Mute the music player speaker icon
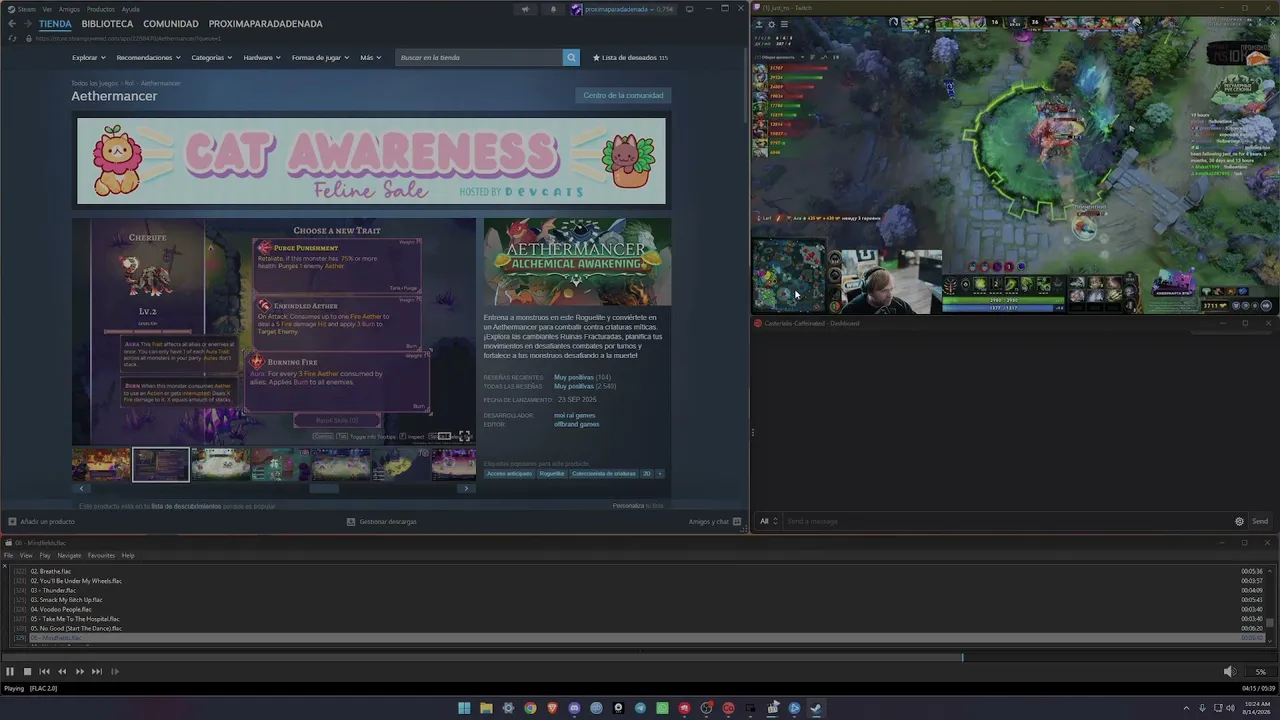The height and width of the screenshot is (720, 1280). click(1229, 672)
